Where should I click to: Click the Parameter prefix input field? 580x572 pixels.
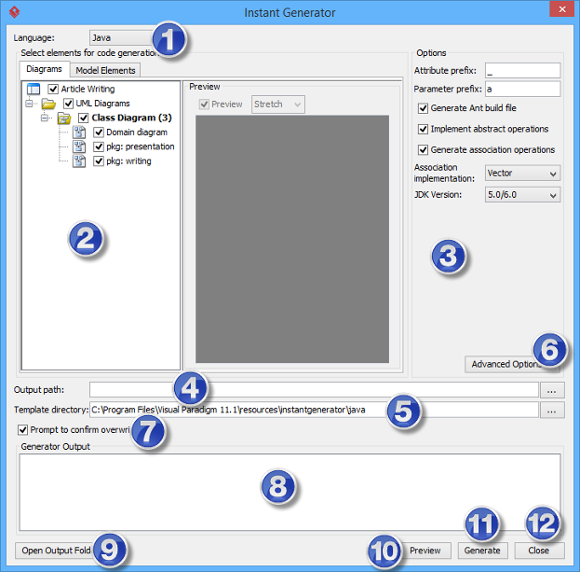523,89
